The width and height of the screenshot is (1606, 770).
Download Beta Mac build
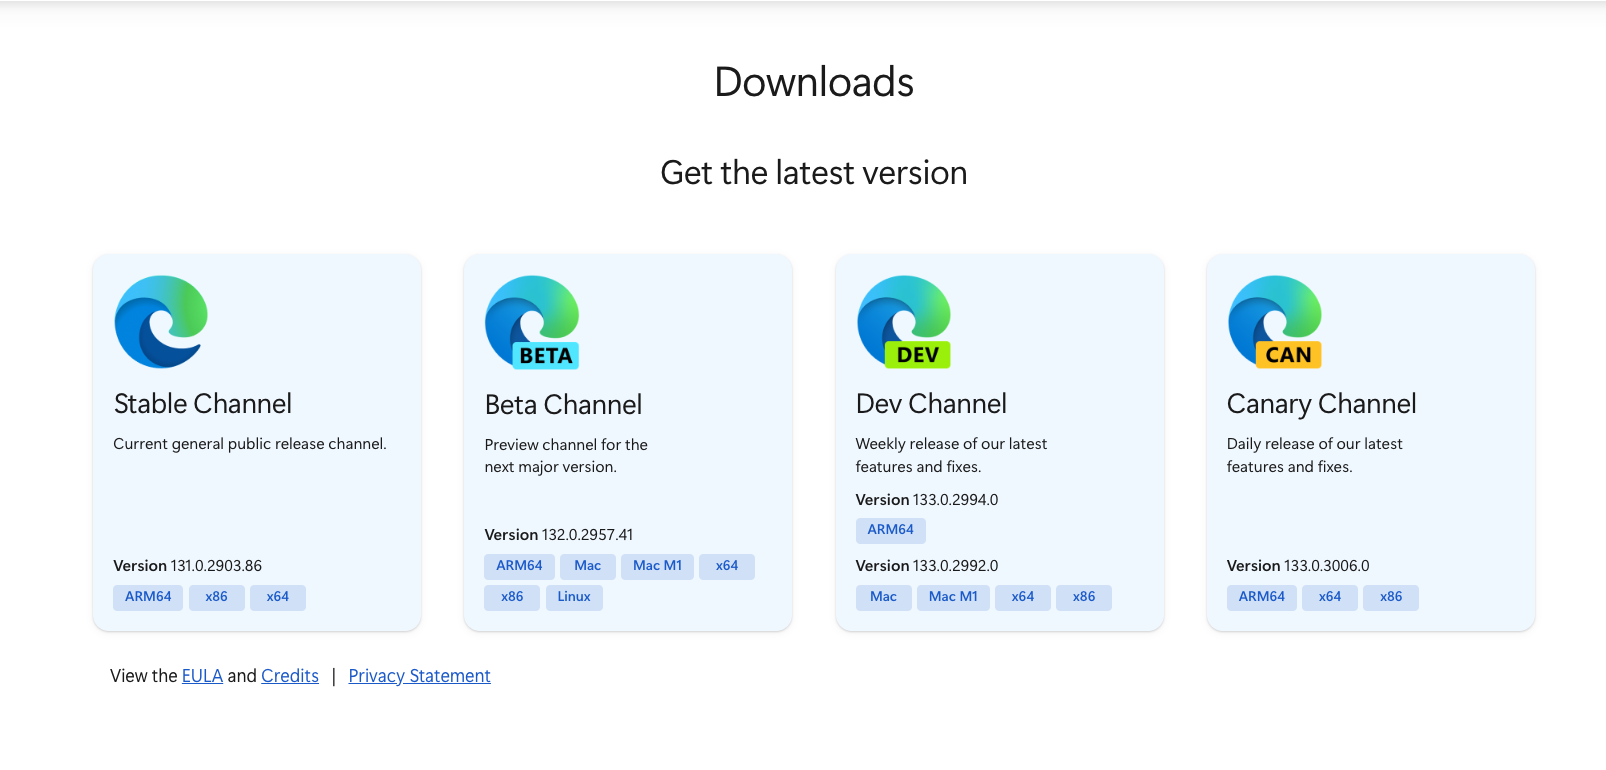point(588,566)
